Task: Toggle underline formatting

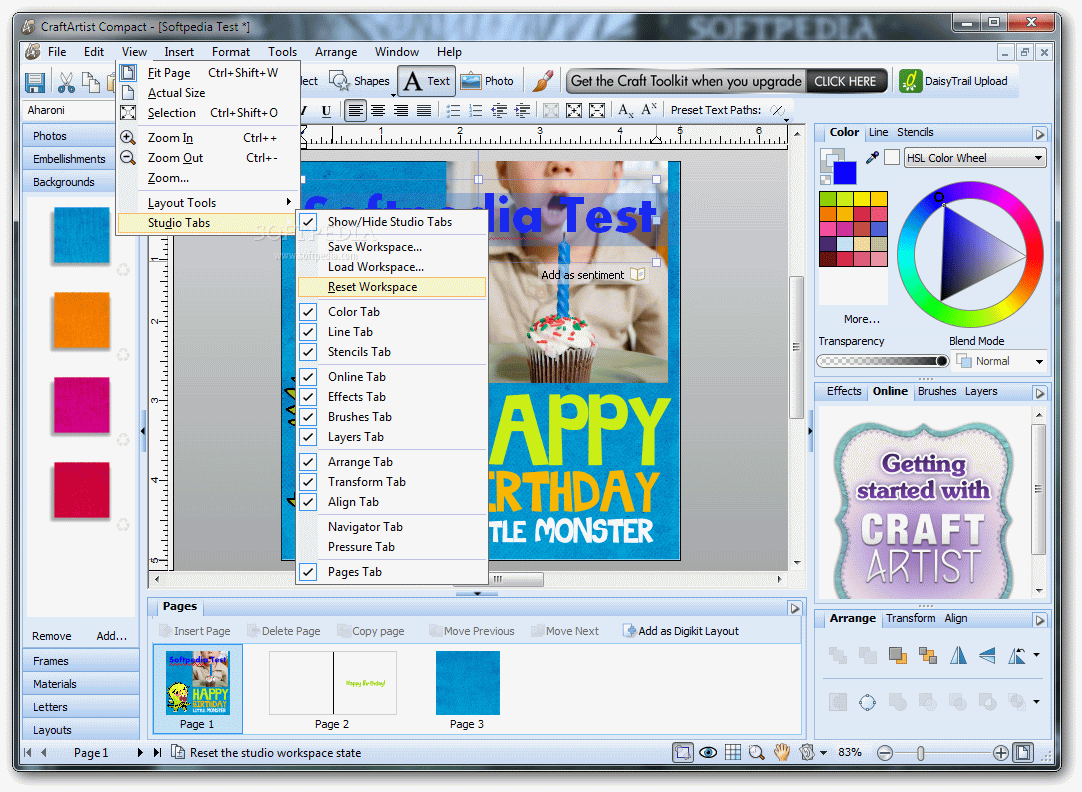Action: click(x=326, y=110)
